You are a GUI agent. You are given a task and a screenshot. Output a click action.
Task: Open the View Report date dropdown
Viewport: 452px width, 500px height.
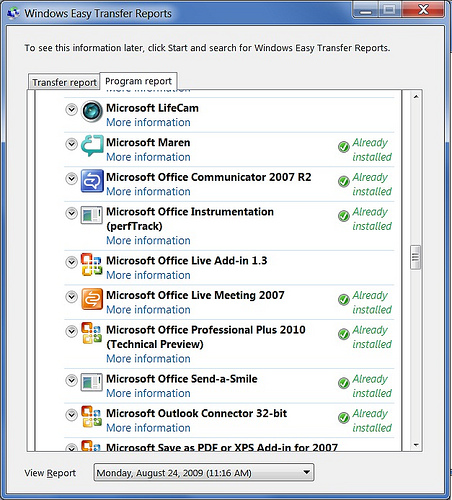[x=204, y=472]
